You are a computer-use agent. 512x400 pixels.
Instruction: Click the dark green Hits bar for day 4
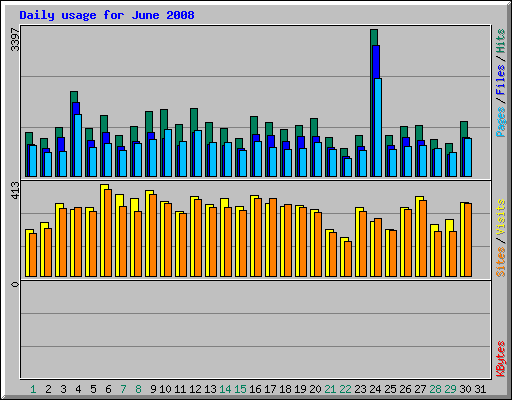74,97
